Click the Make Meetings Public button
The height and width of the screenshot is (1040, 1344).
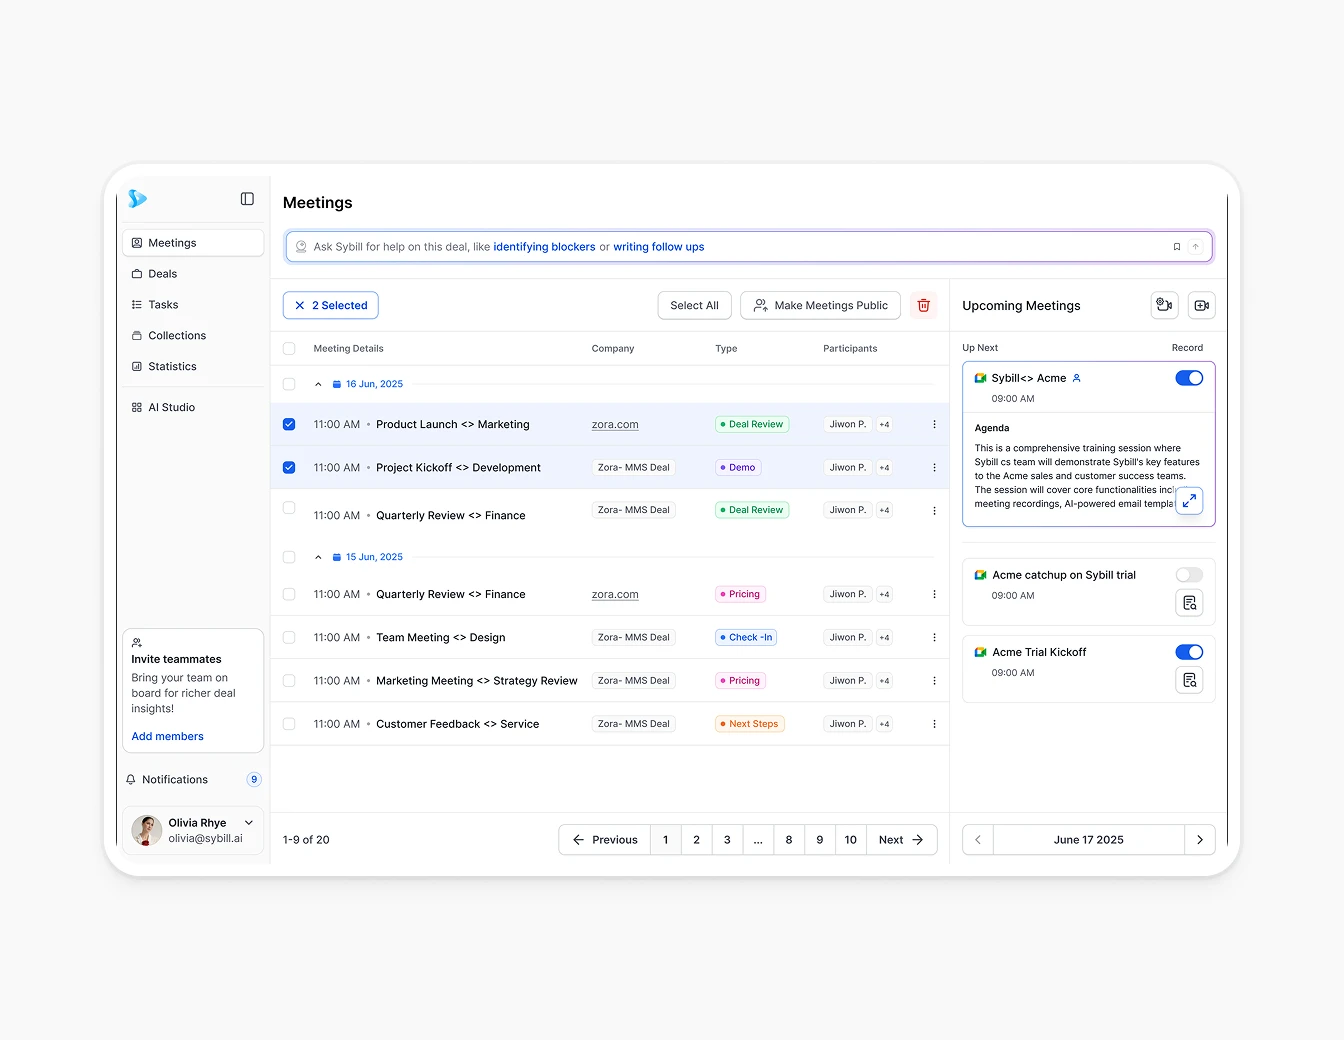point(820,305)
